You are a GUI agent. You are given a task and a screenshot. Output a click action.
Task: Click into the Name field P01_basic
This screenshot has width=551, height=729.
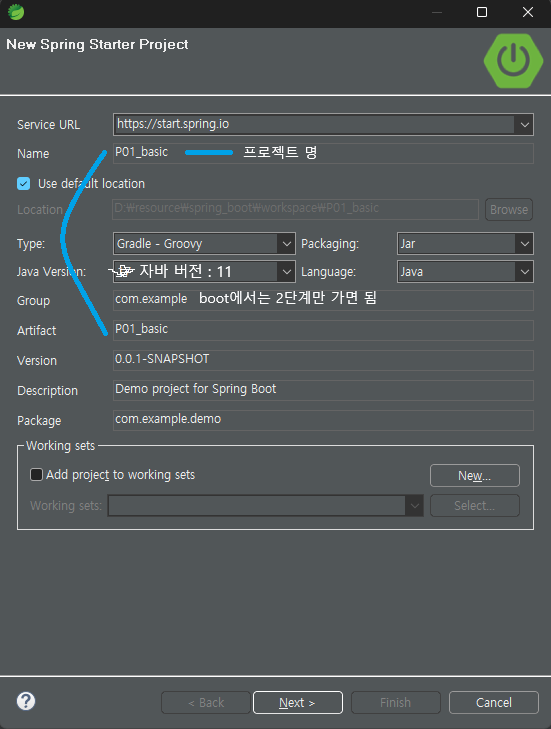click(x=323, y=153)
